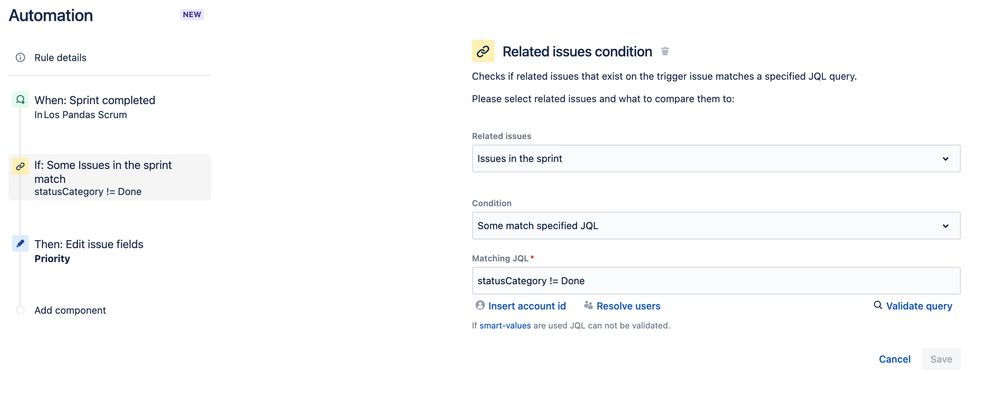This screenshot has height=400, width=999.
Task: Click the Add component circle node
Action: [x=20, y=310]
